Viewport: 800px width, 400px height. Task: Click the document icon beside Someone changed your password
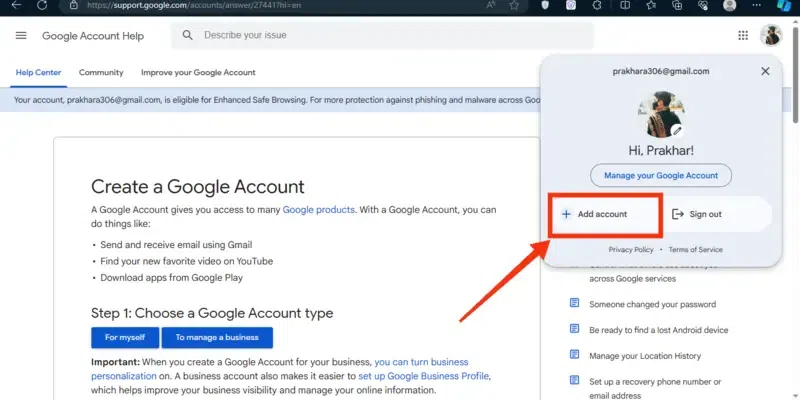coord(574,304)
